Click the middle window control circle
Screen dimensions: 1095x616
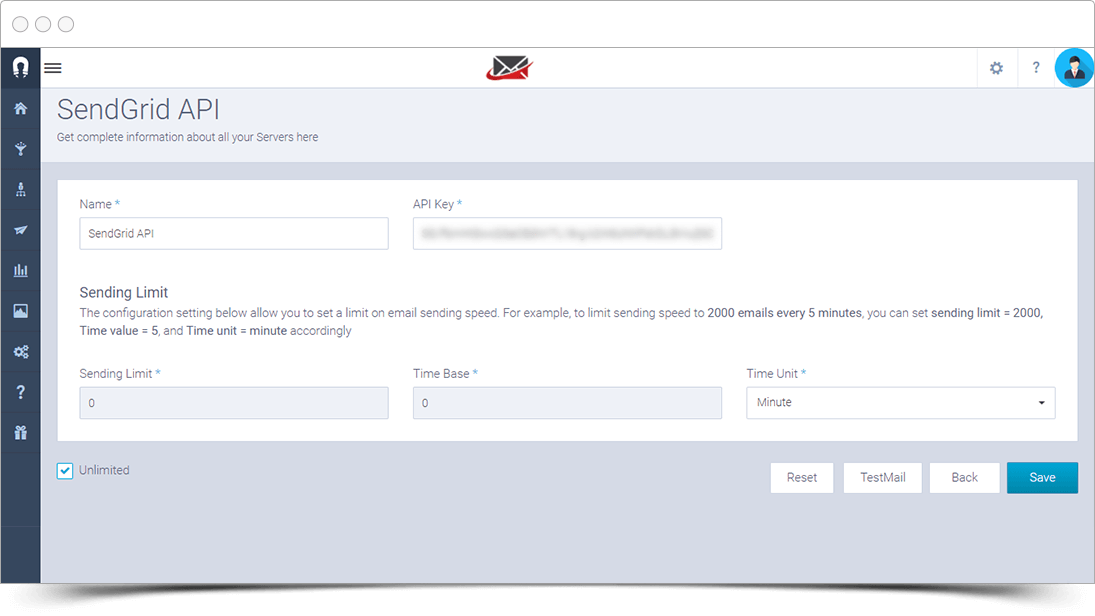(43, 24)
